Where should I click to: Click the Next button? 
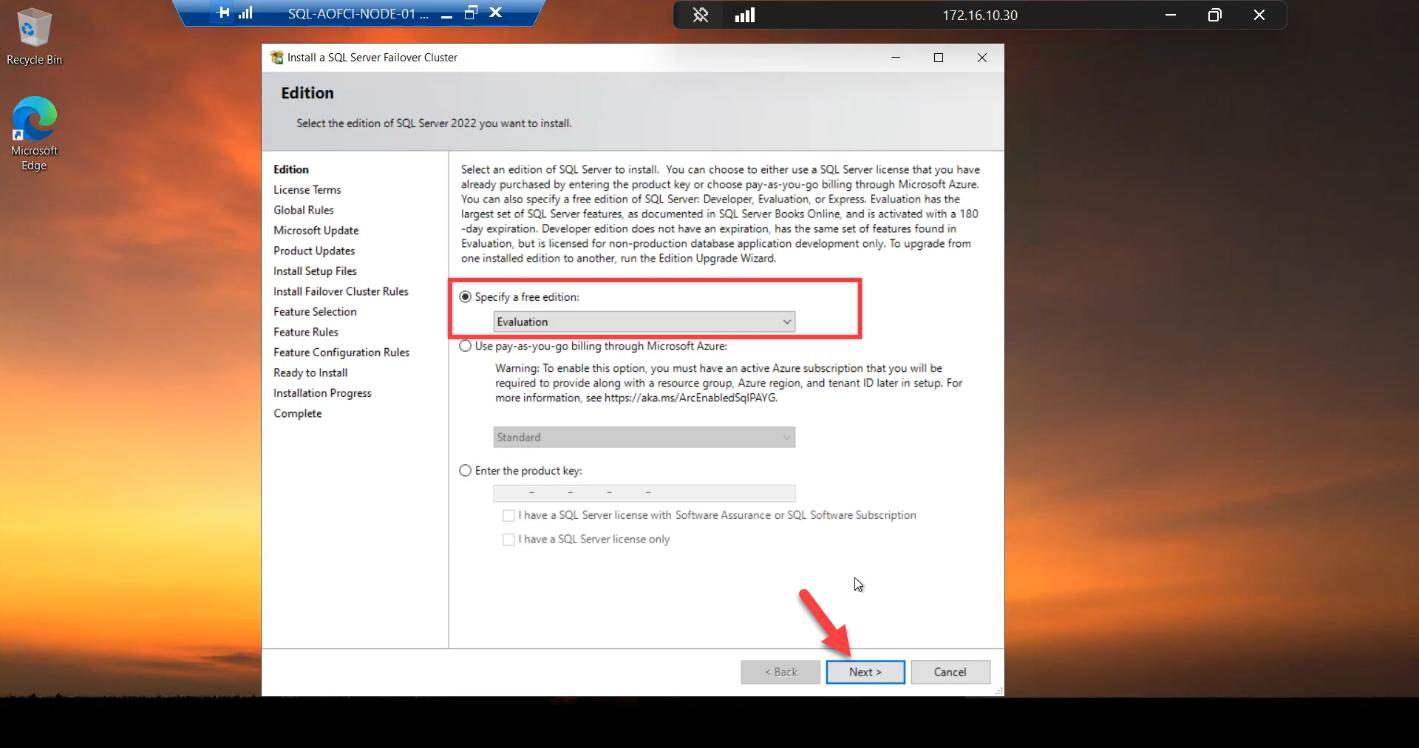click(x=865, y=672)
